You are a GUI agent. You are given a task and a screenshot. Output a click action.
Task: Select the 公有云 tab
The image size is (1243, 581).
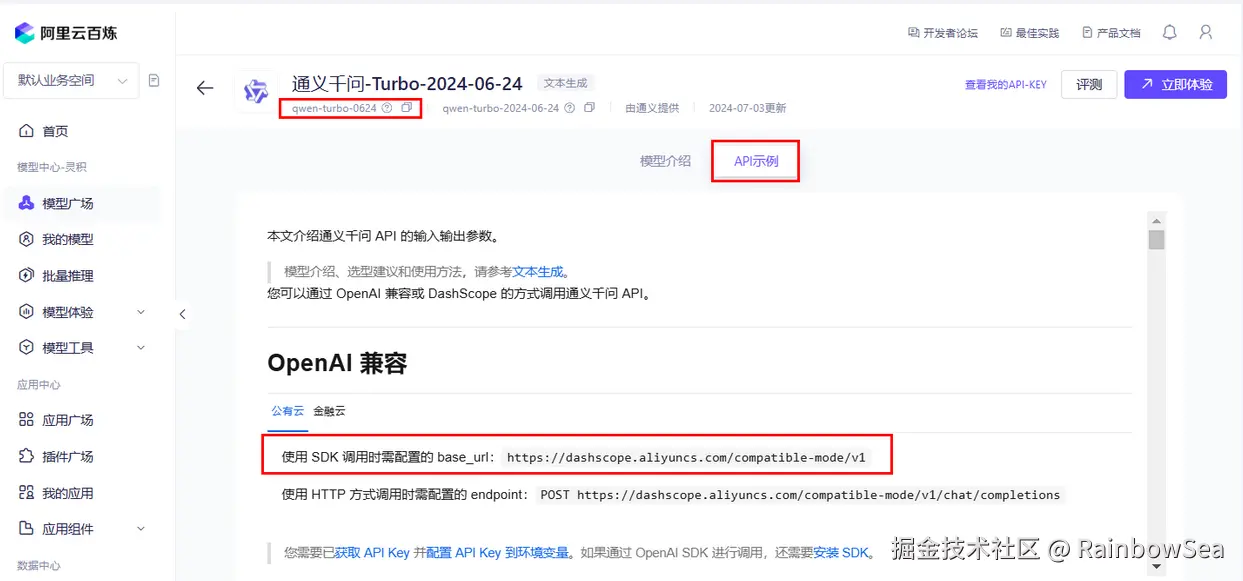287,411
